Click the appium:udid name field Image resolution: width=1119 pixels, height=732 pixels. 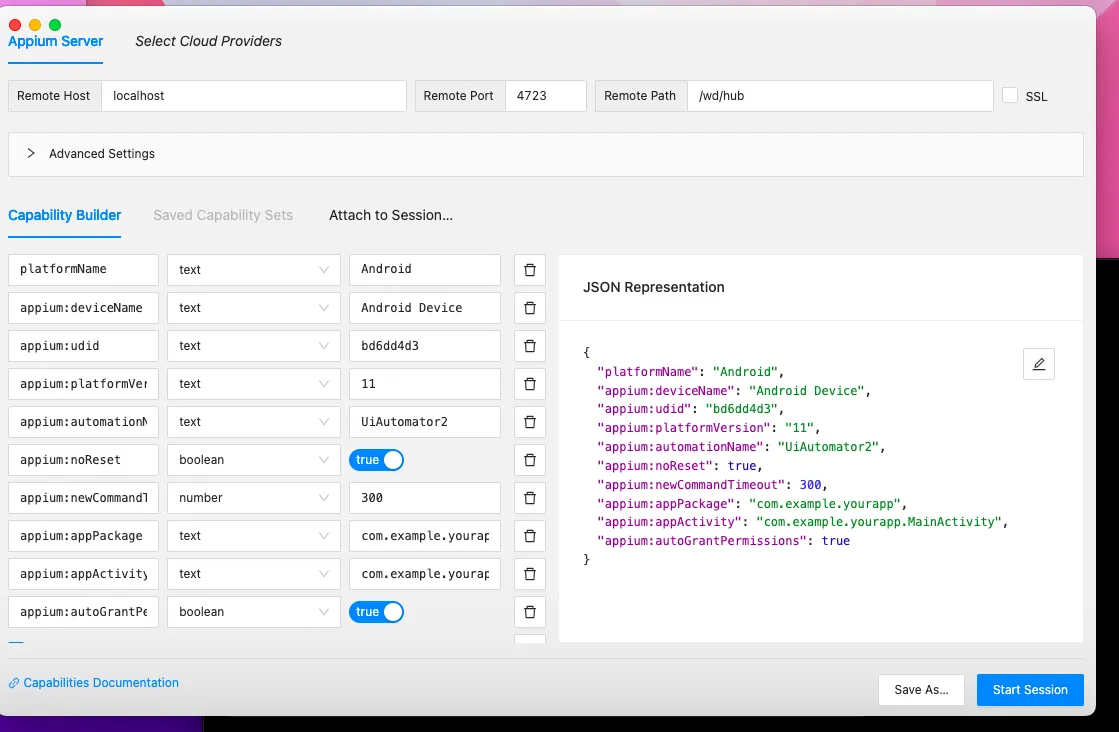coord(83,346)
